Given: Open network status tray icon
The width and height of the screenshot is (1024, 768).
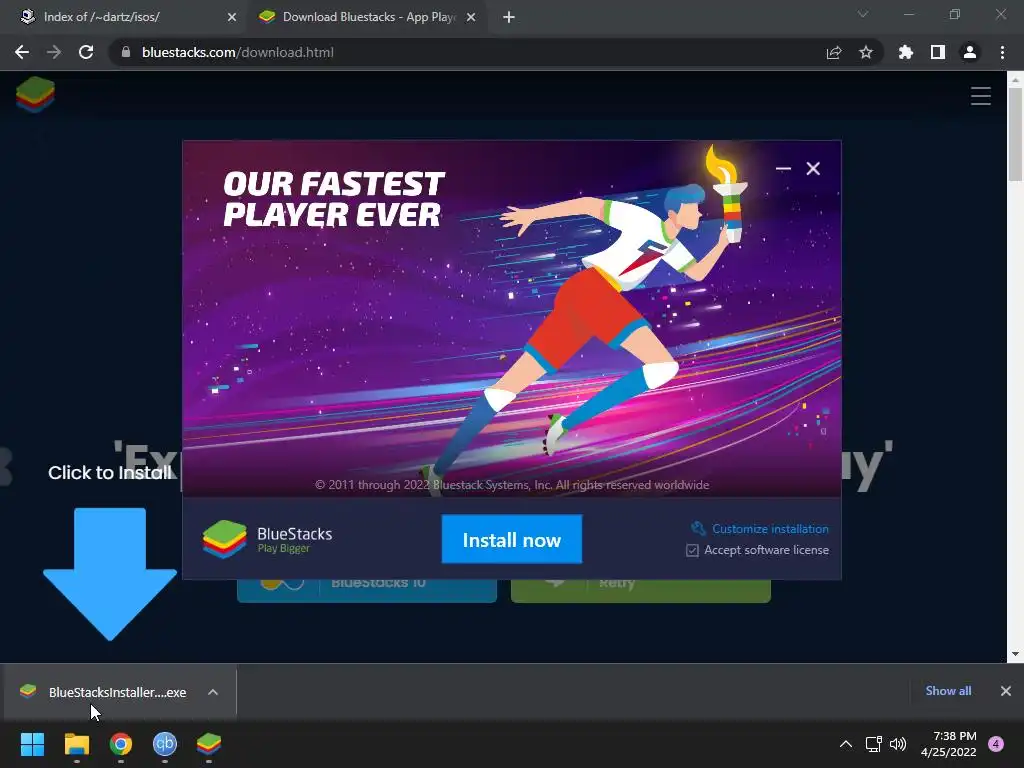Looking at the screenshot, I should tap(873, 744).
